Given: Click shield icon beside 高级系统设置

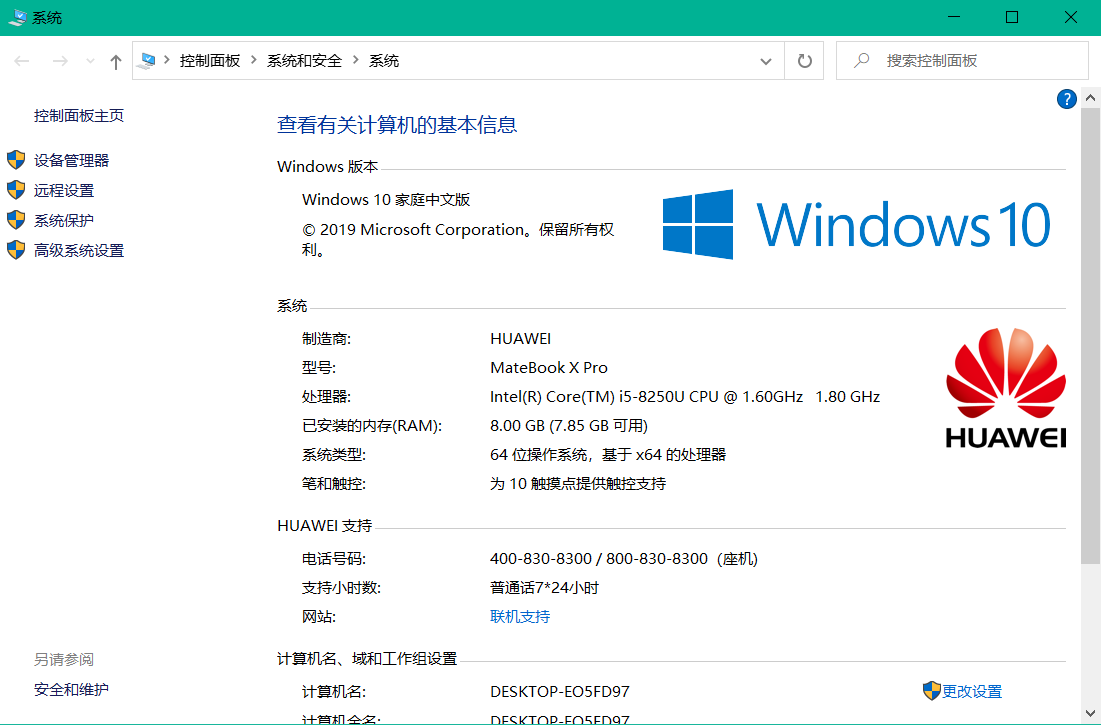Looking at the screenshot, I should [16, 251].
